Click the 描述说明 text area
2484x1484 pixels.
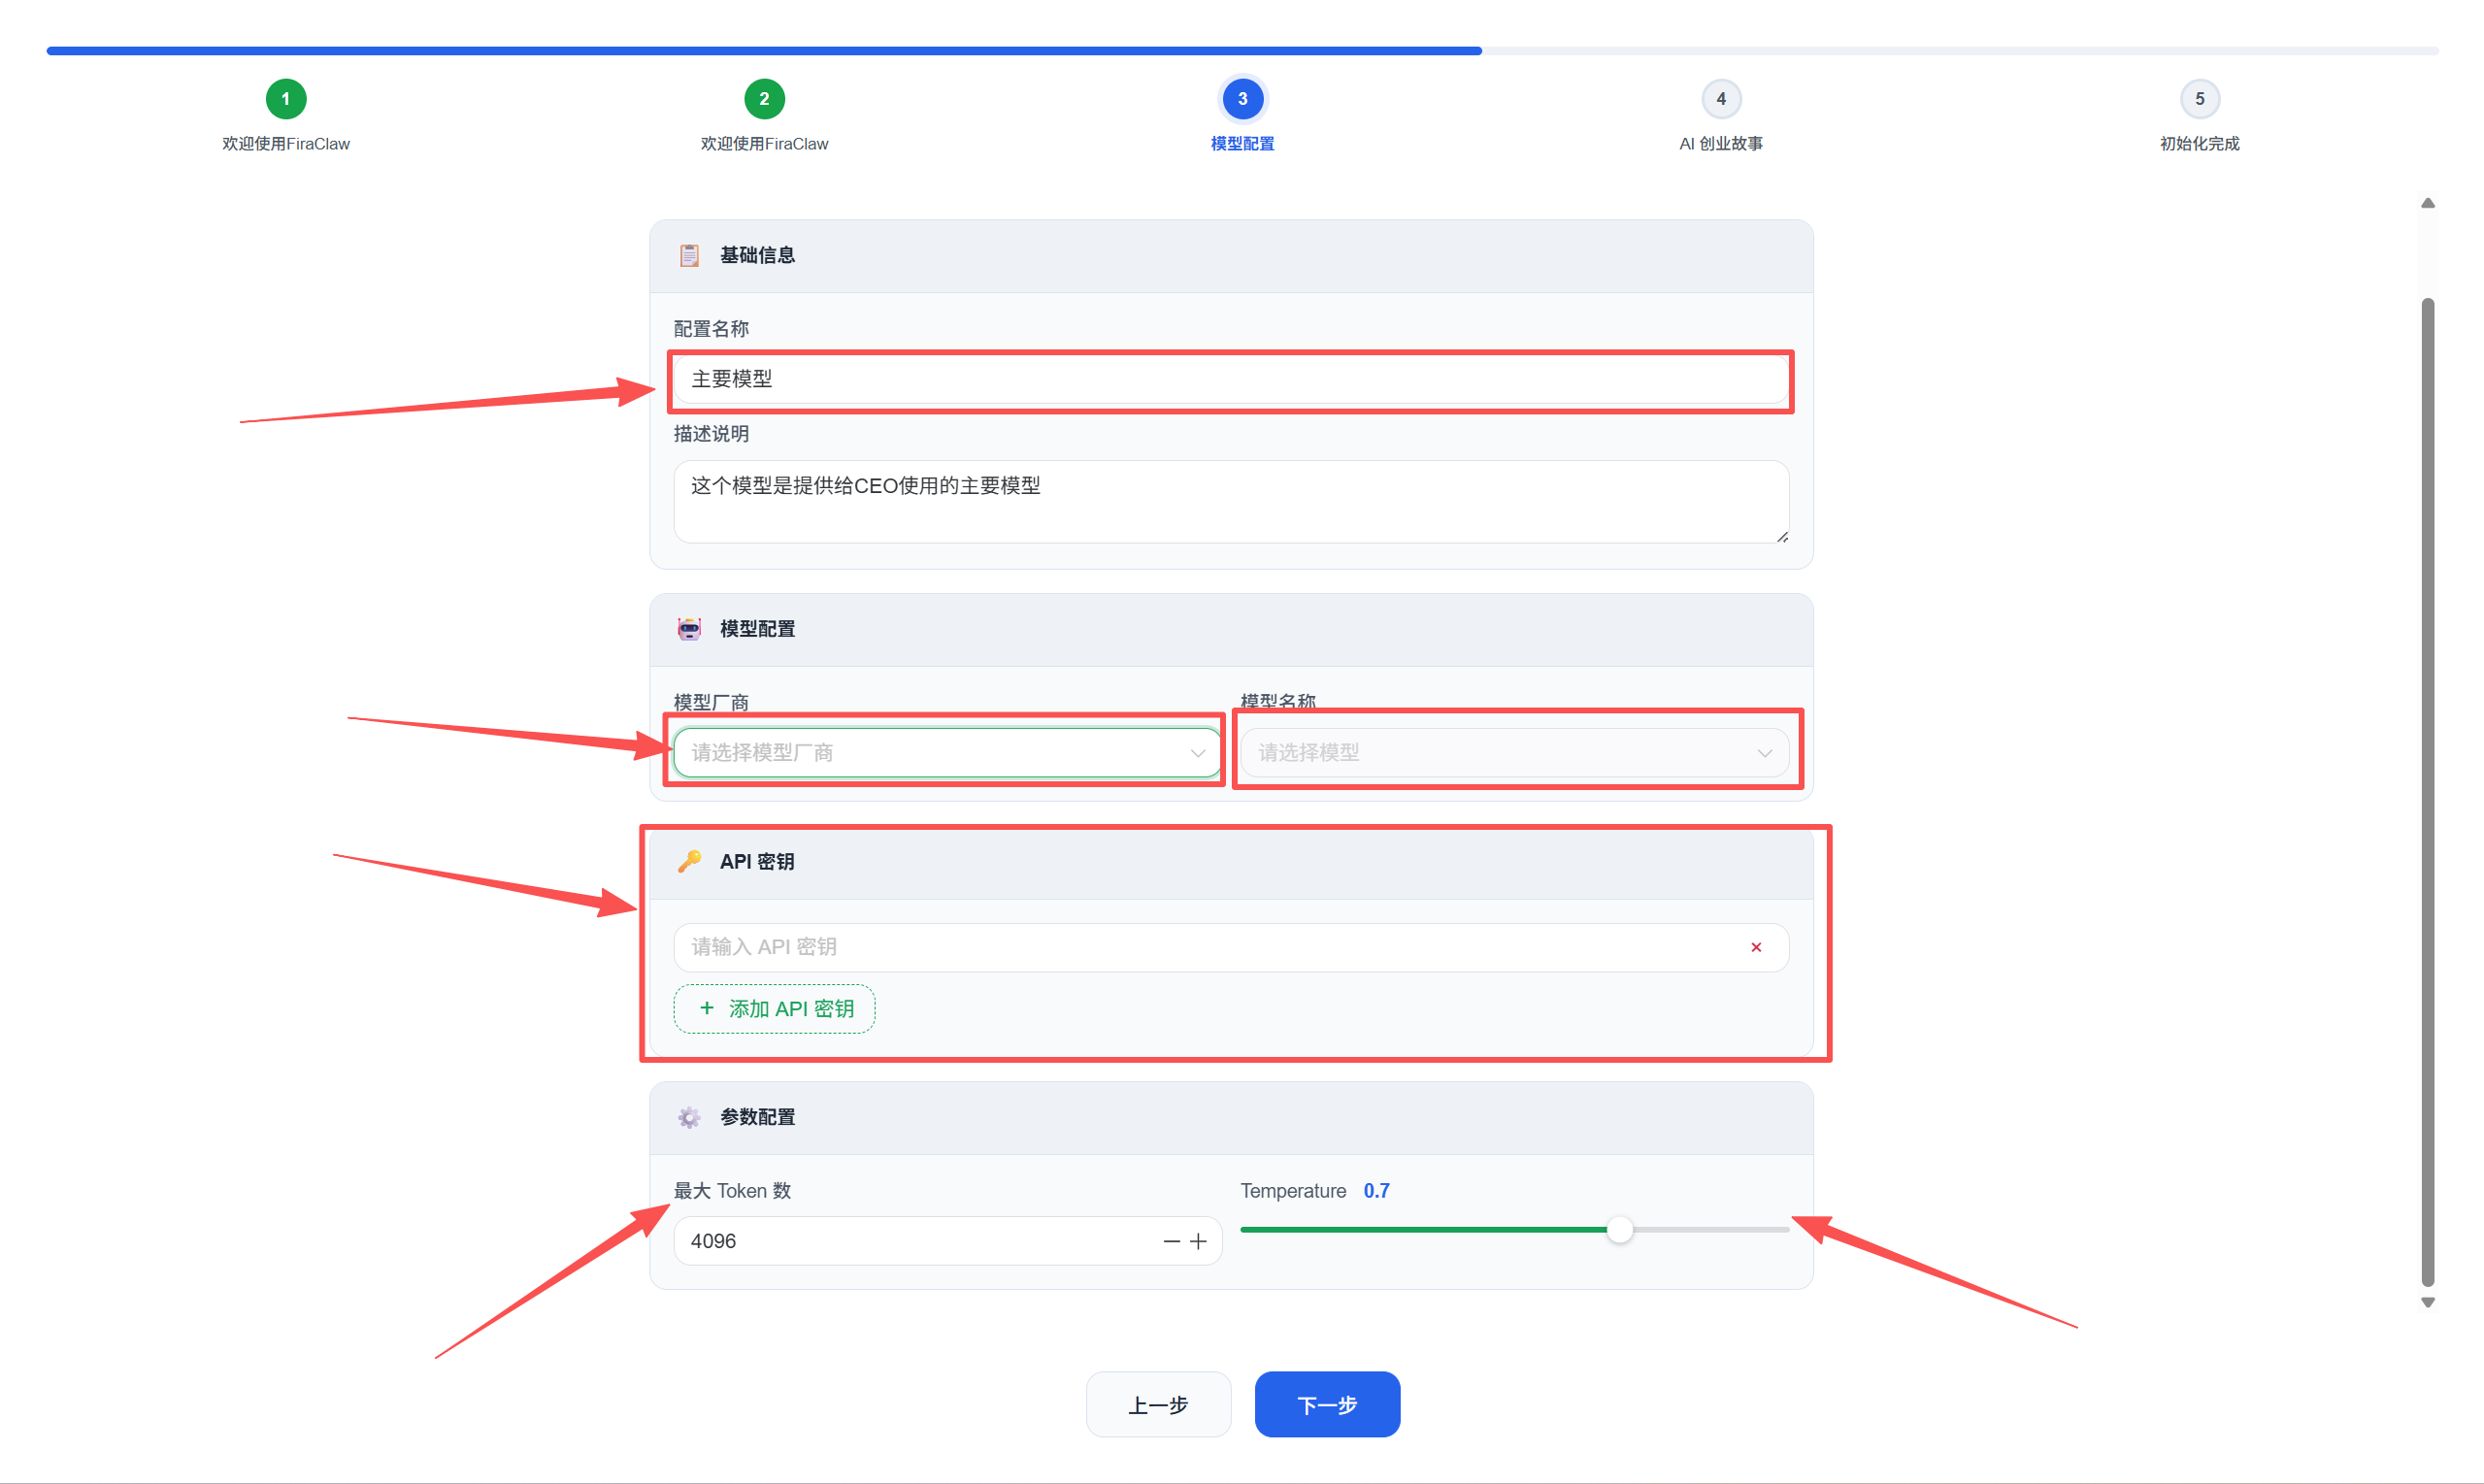click(1231, 502)
